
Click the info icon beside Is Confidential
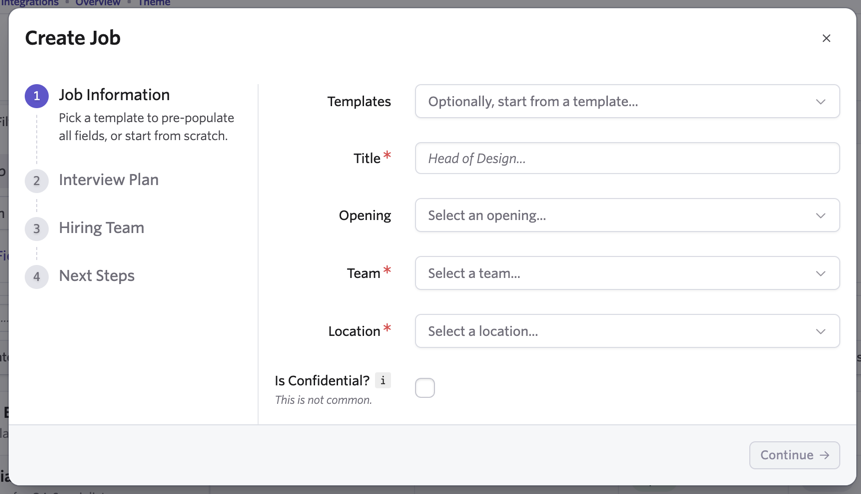click(383, 380)
